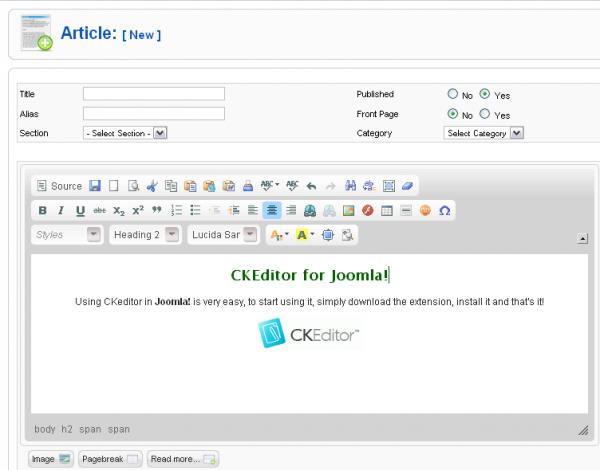Click the Pagebreak button
Screen dimensions: 600x470
click(110, 459)
